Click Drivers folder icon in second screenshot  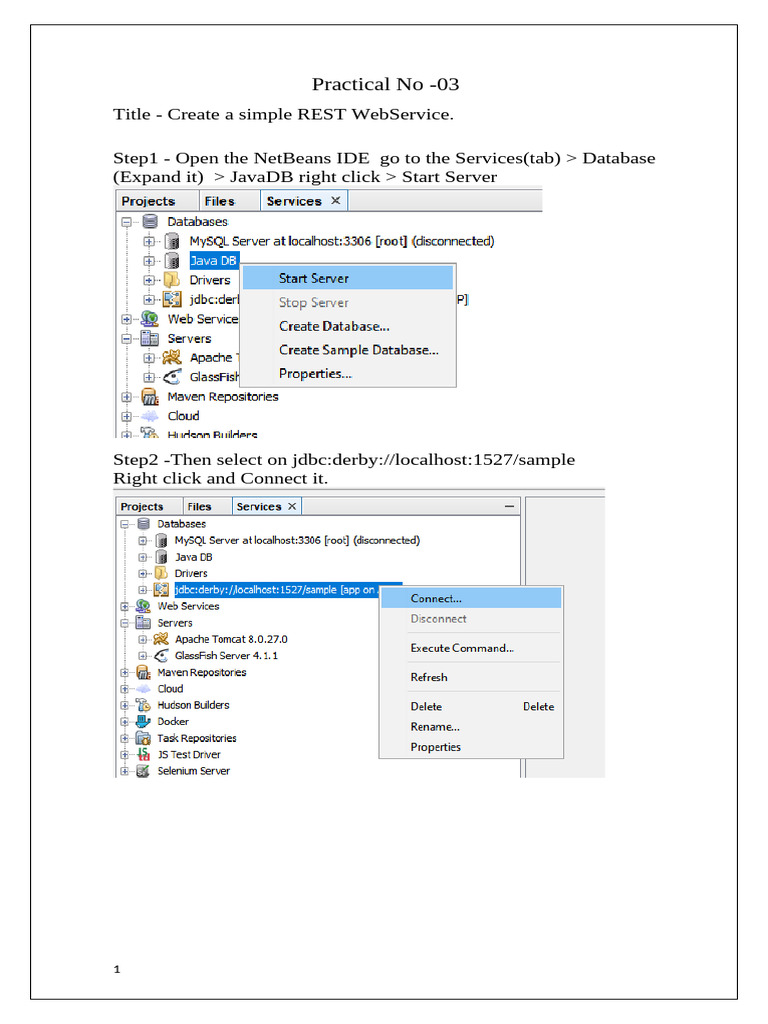coord(161,573)
